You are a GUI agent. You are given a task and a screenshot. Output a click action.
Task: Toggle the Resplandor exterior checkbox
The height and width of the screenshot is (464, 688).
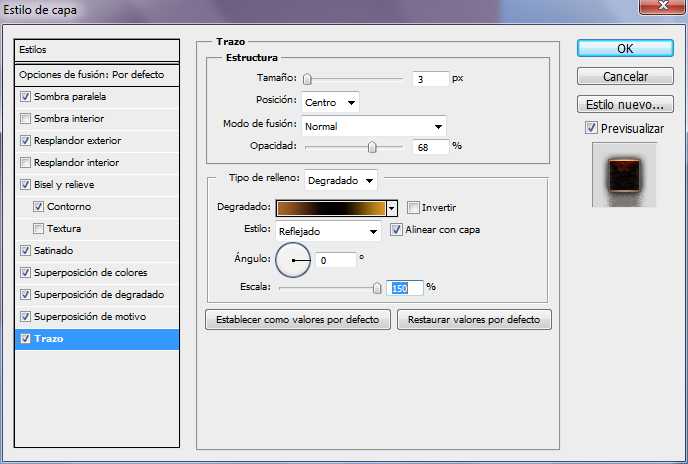pyautogui.click(x=25, y=140)
